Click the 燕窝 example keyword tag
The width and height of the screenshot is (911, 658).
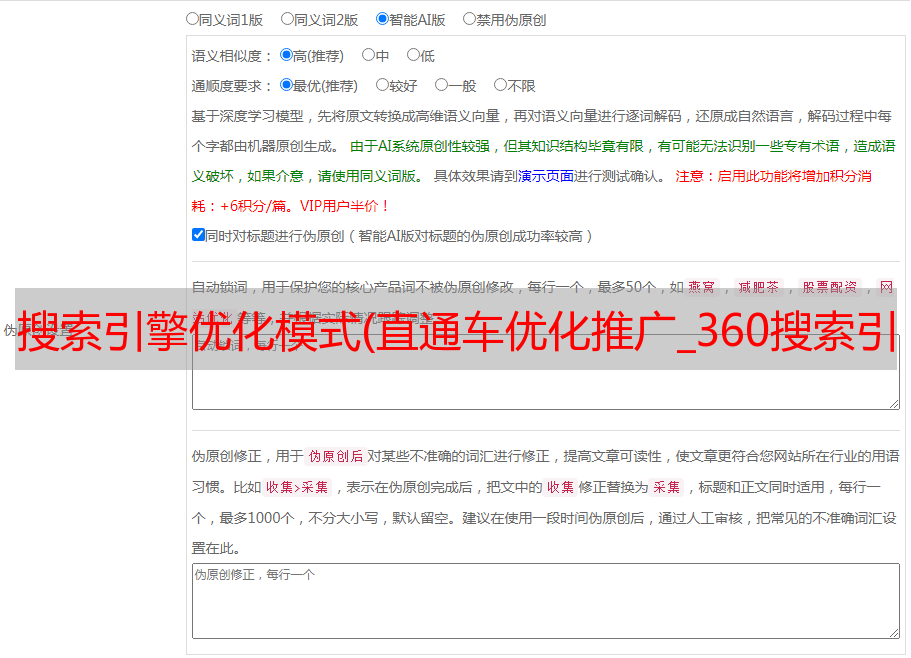(x=702, y=287)
